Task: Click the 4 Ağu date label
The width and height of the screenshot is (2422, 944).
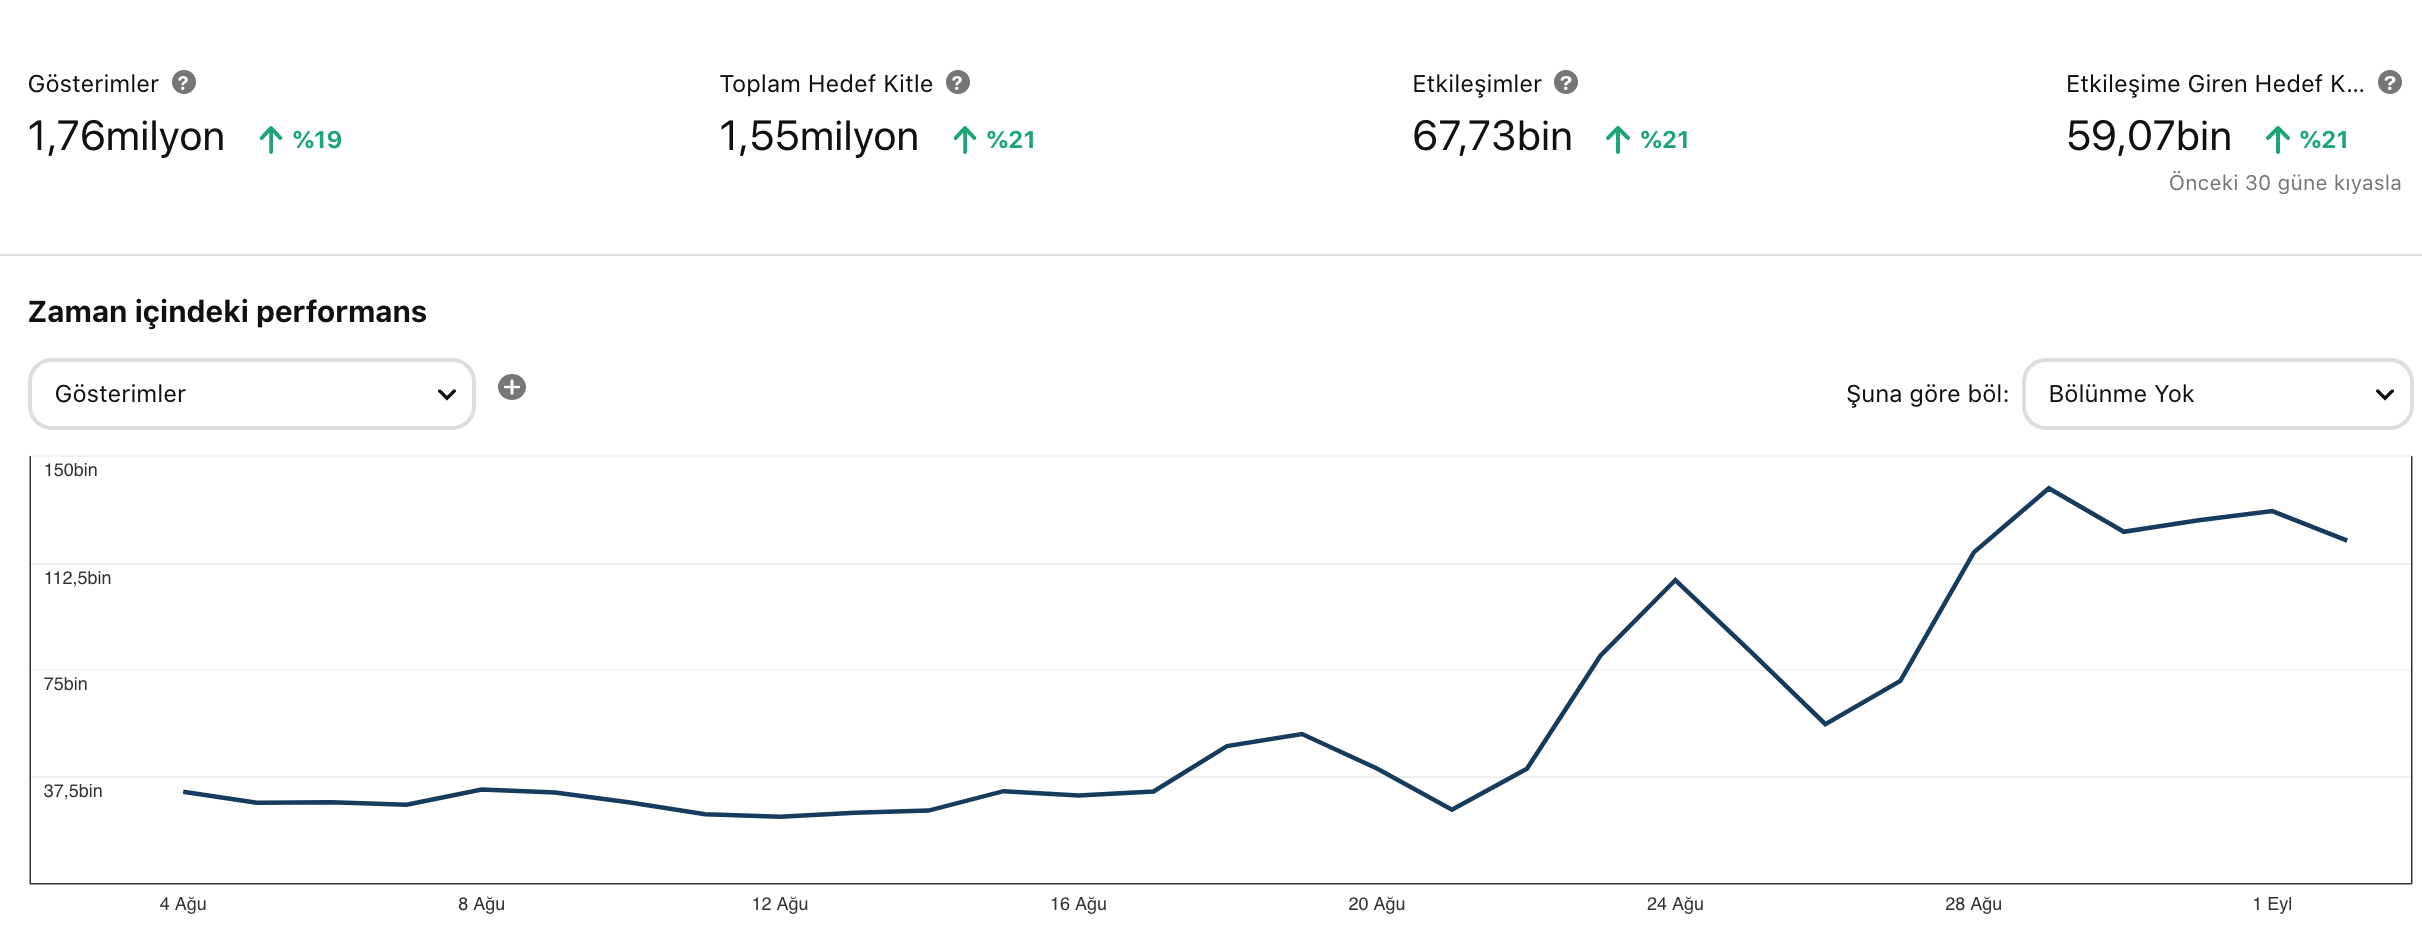Action: [183, 904]
